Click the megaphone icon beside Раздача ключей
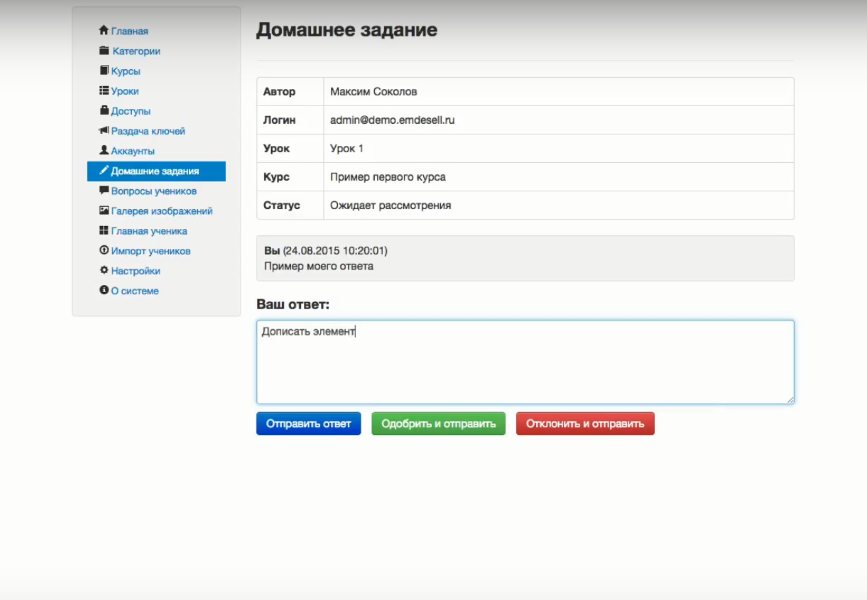This screenshot has width=867, height=600. [104, 131]
